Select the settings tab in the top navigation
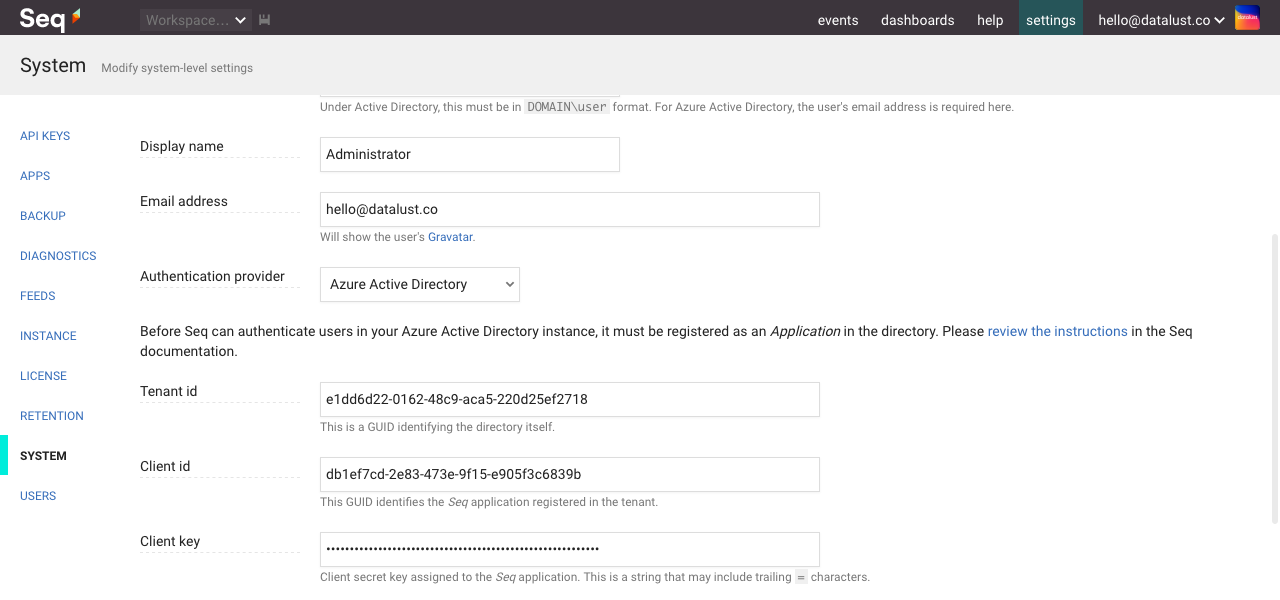 pos(1051,18)
